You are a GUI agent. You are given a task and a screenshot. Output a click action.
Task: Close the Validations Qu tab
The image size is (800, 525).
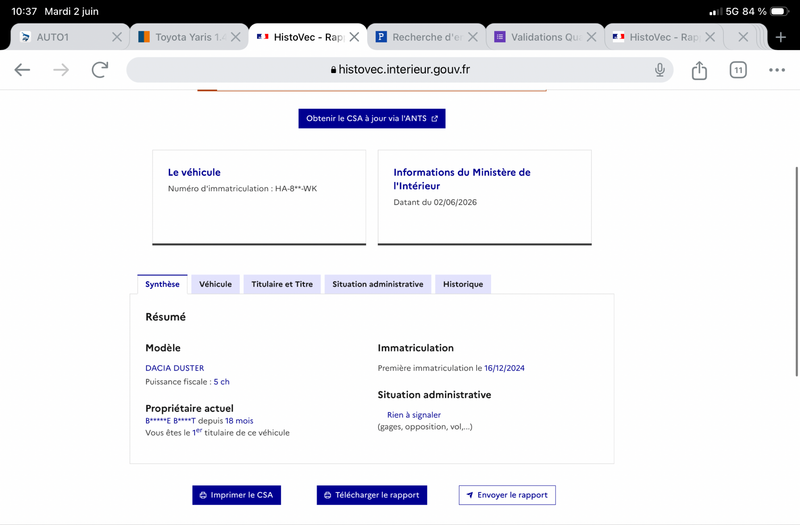591,37
